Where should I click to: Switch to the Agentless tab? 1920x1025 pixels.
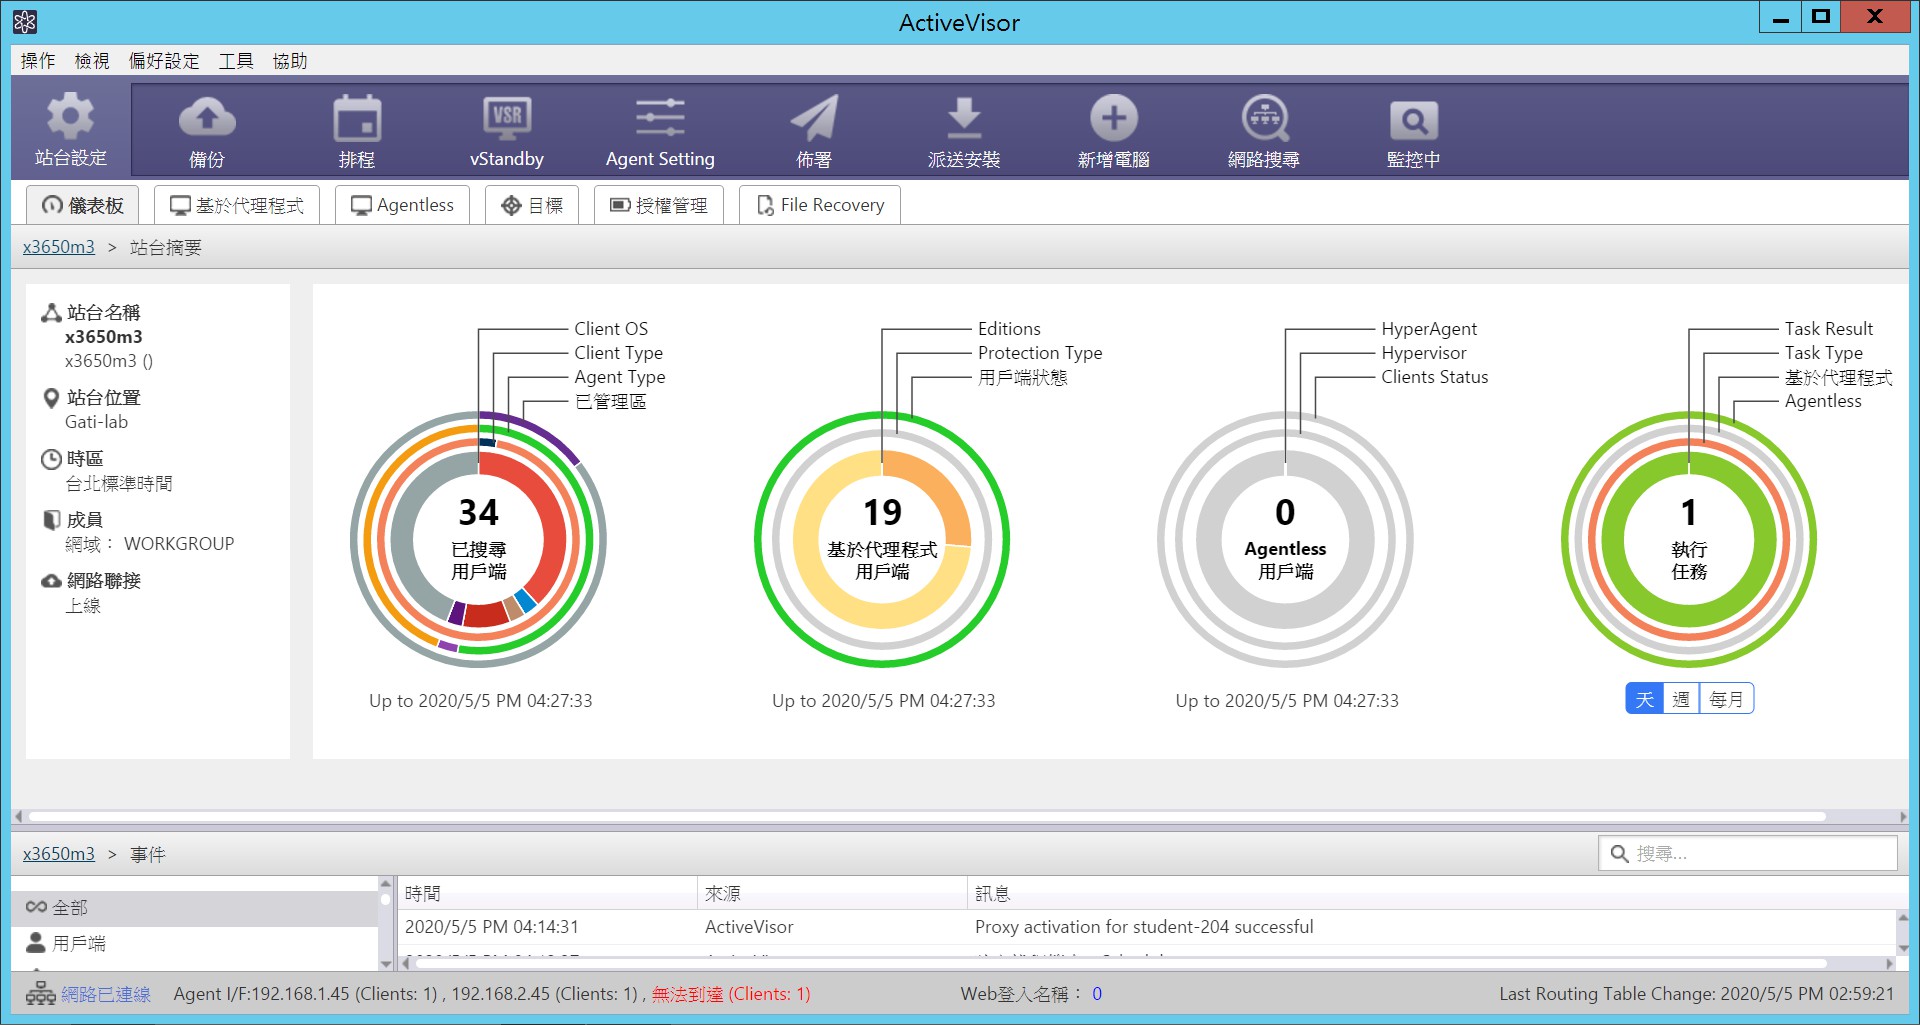tap(402, 205)
